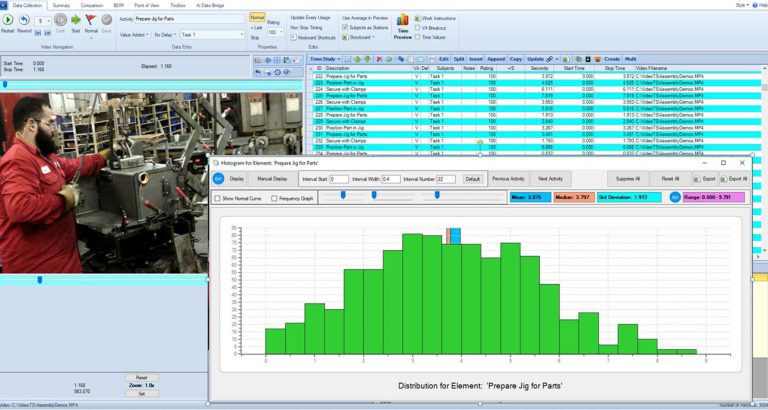
Task: Toggle the Storyboard checkbox
Action: click(345, 37)
